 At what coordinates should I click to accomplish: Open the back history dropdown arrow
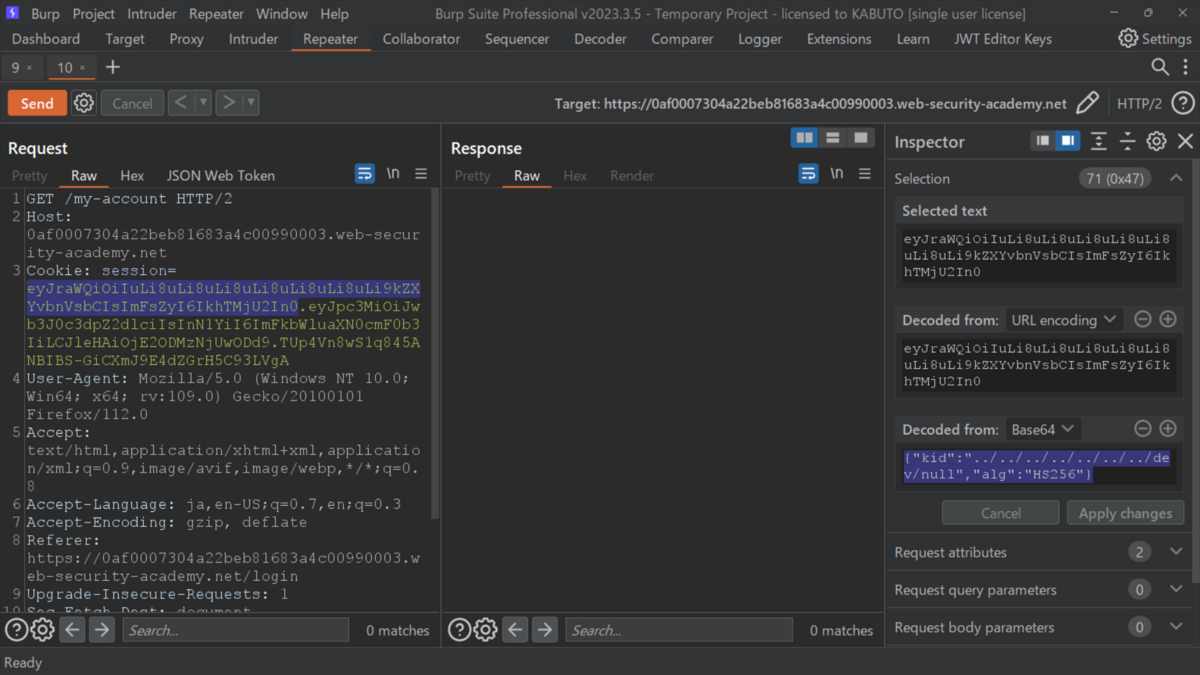pyautogui.click(x=204, y=102)
